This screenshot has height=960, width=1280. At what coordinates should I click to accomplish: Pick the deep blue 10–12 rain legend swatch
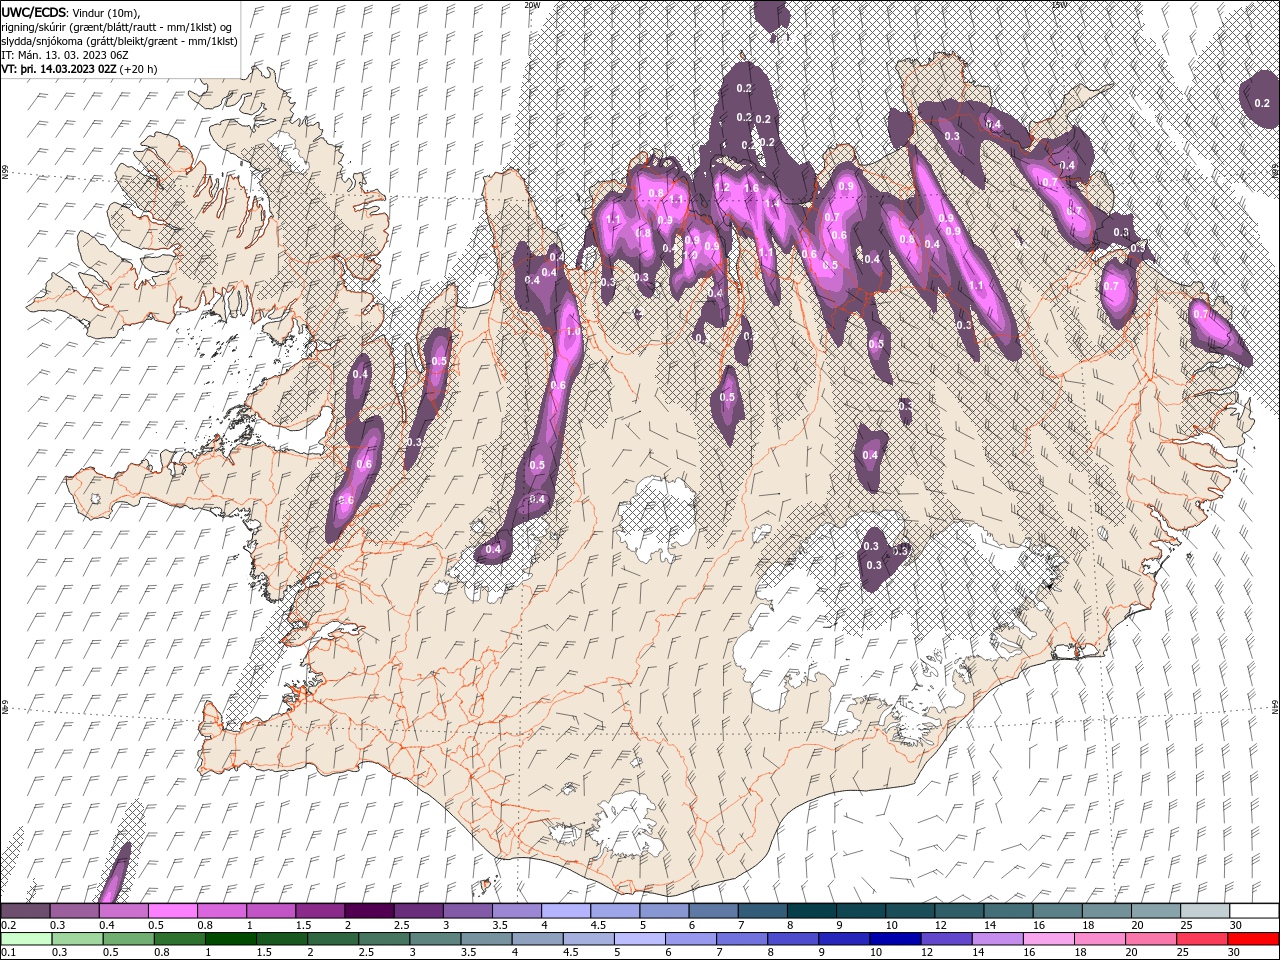click(894, 939)
